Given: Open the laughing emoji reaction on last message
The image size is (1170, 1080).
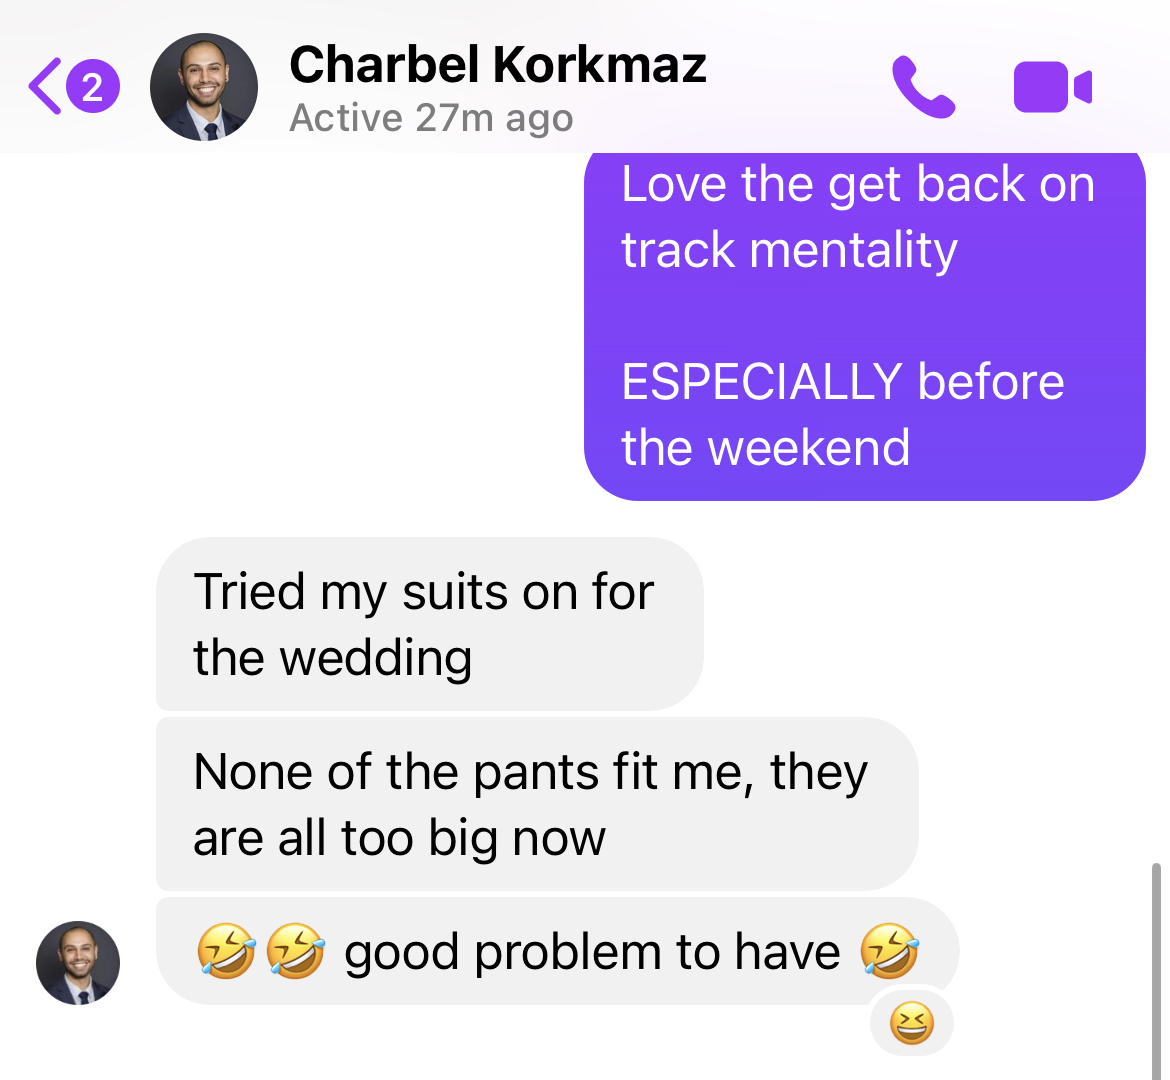Looking at the screenshot, I should point(912,1023).
